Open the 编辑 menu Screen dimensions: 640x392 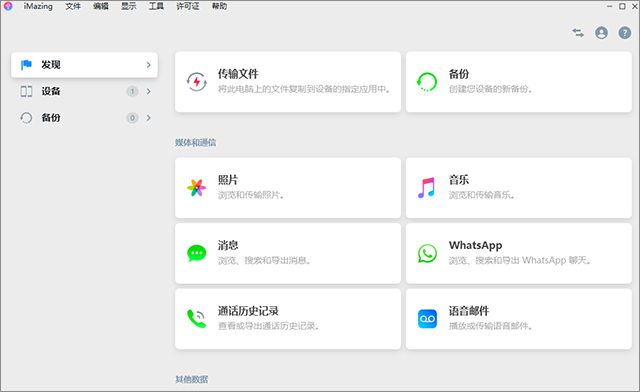coord(101,6)
